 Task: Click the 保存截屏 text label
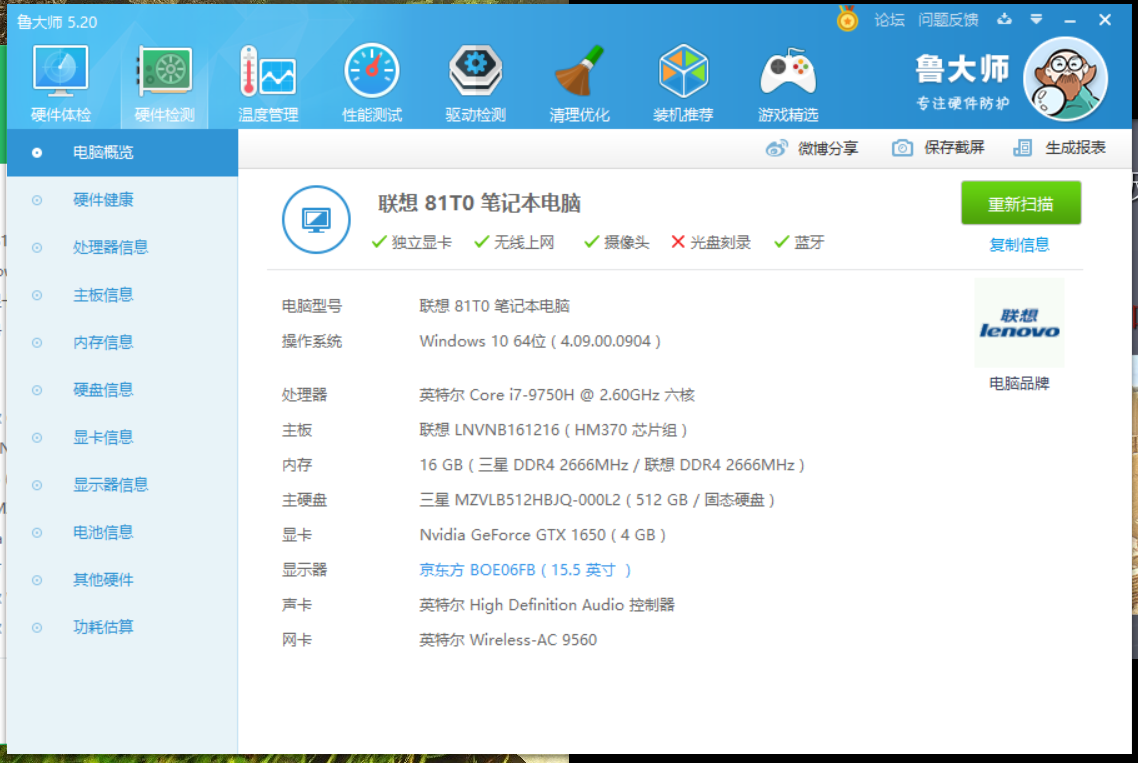[x=954, y=147]
